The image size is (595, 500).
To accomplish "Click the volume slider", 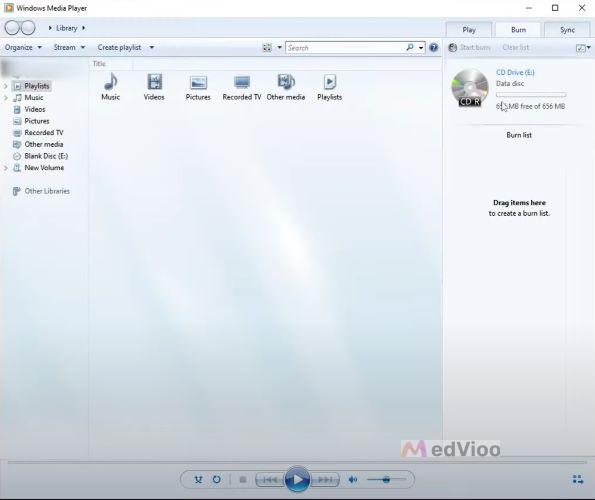I will pyautogui.click(x=386, y=480).
